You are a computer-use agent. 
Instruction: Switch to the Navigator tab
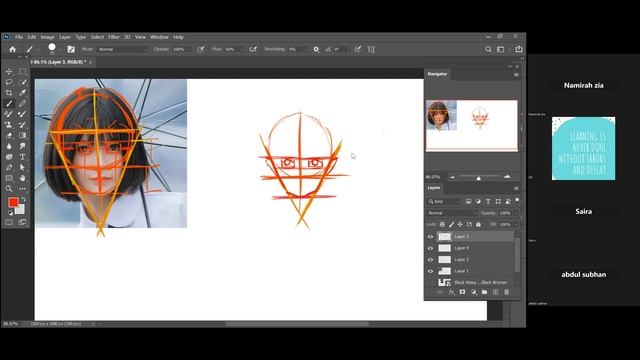437,74
